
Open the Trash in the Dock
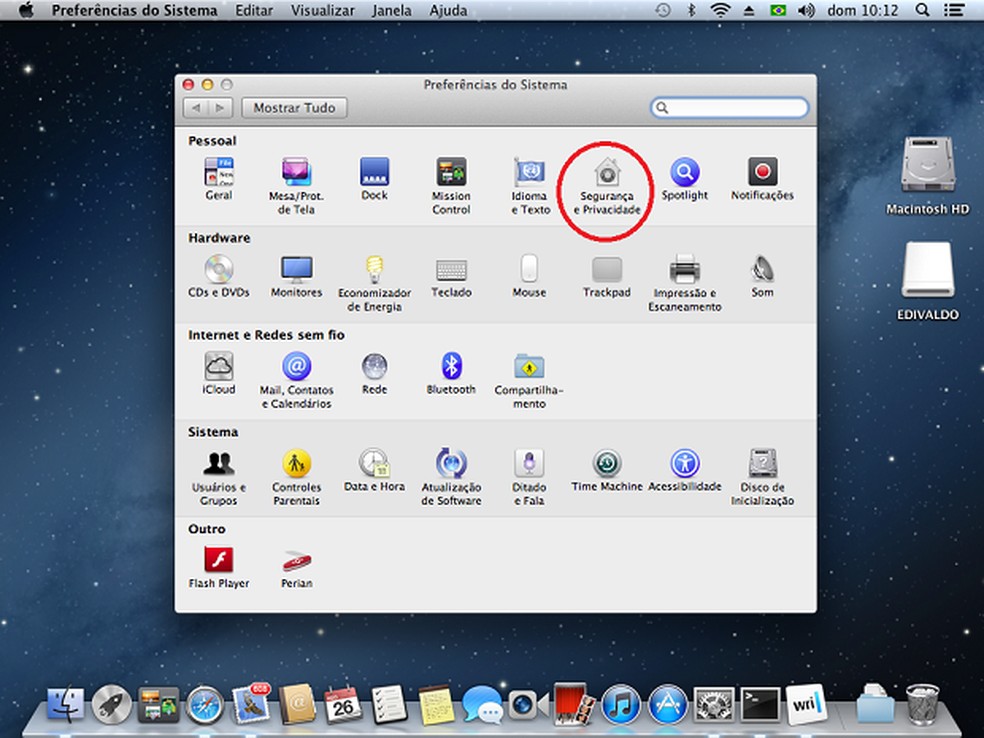[922, 704]
